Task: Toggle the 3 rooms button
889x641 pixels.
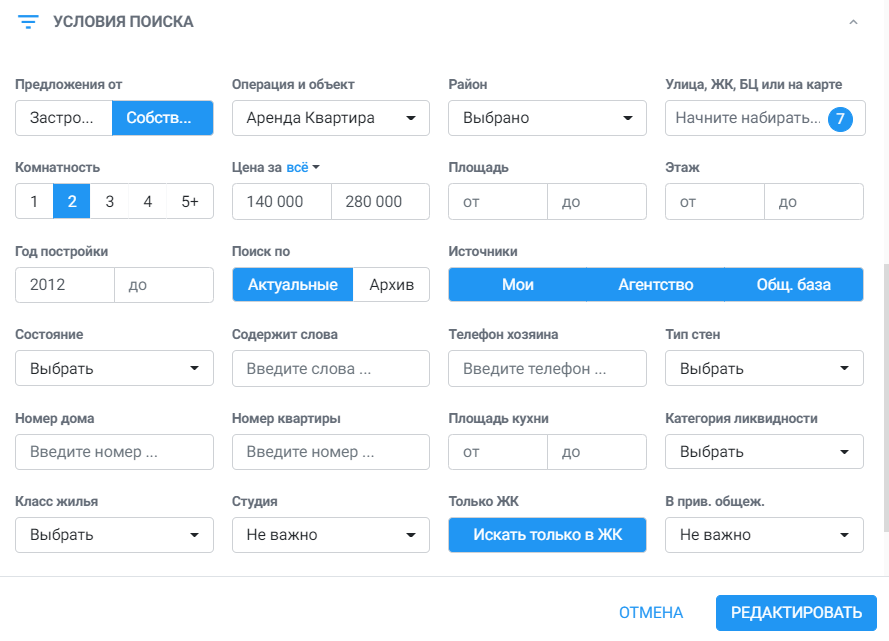Action: pyautogui.click(x=109, y=201)
